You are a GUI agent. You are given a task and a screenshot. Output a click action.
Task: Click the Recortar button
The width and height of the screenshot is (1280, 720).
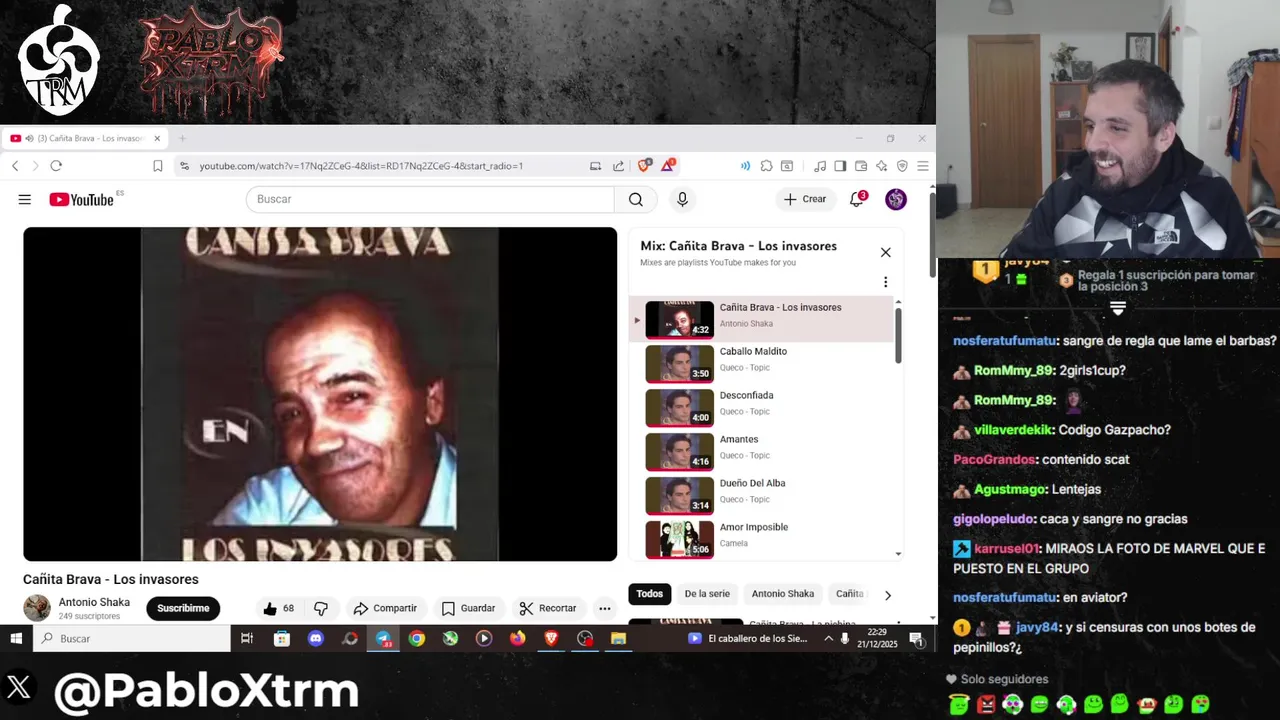548,608
